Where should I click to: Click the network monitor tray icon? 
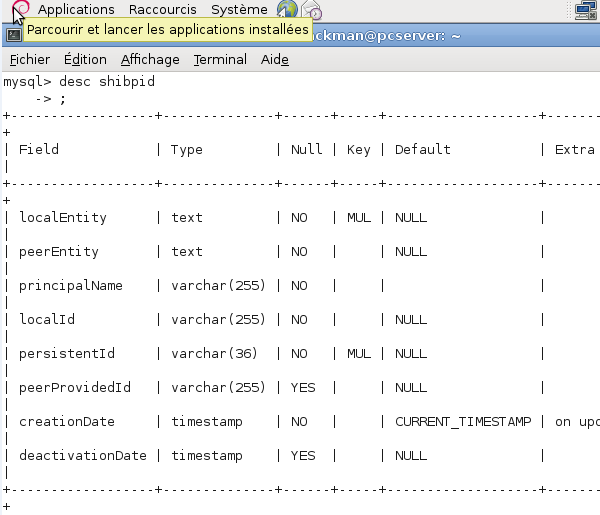(x=589, y=10)
